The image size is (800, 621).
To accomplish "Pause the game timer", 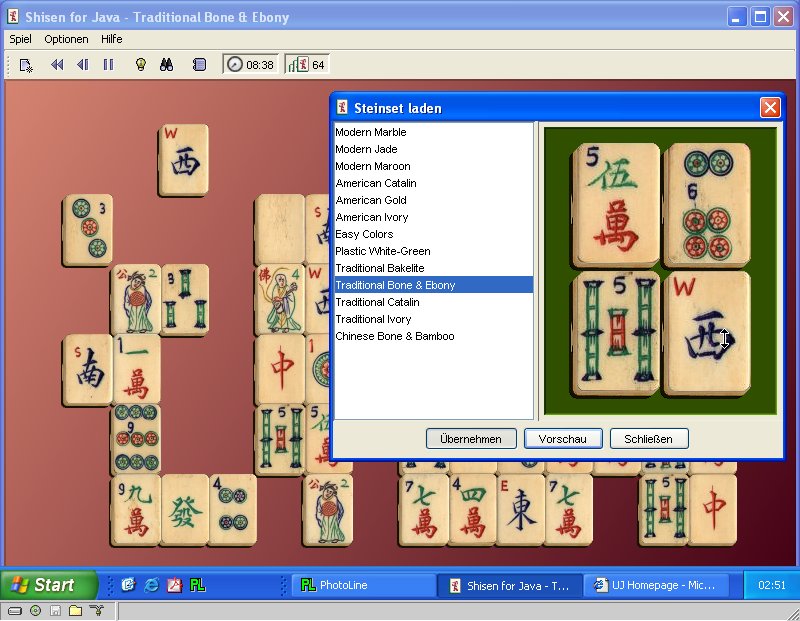I will click(108, 65).
